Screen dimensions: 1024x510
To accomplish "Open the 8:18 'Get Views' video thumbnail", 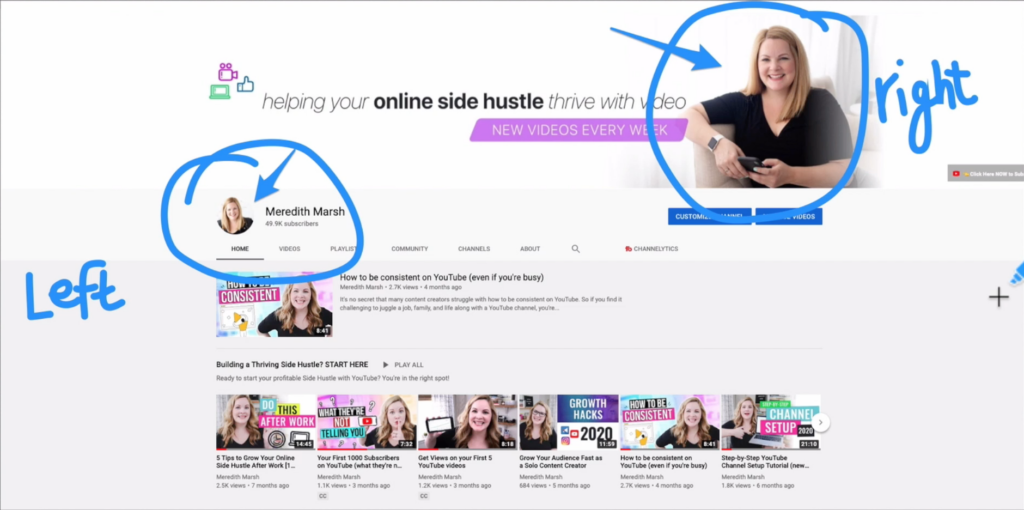I will [x=468, y=422].
